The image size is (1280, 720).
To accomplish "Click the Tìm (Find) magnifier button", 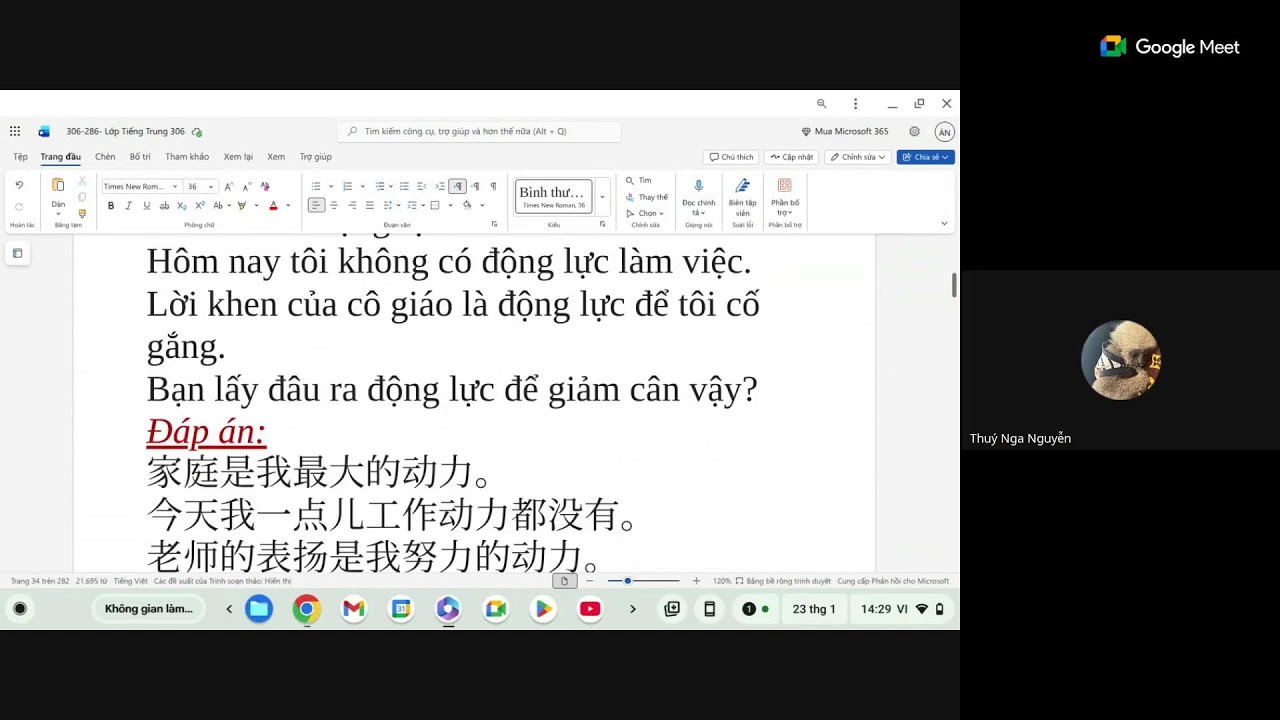I will pos(638,181).
